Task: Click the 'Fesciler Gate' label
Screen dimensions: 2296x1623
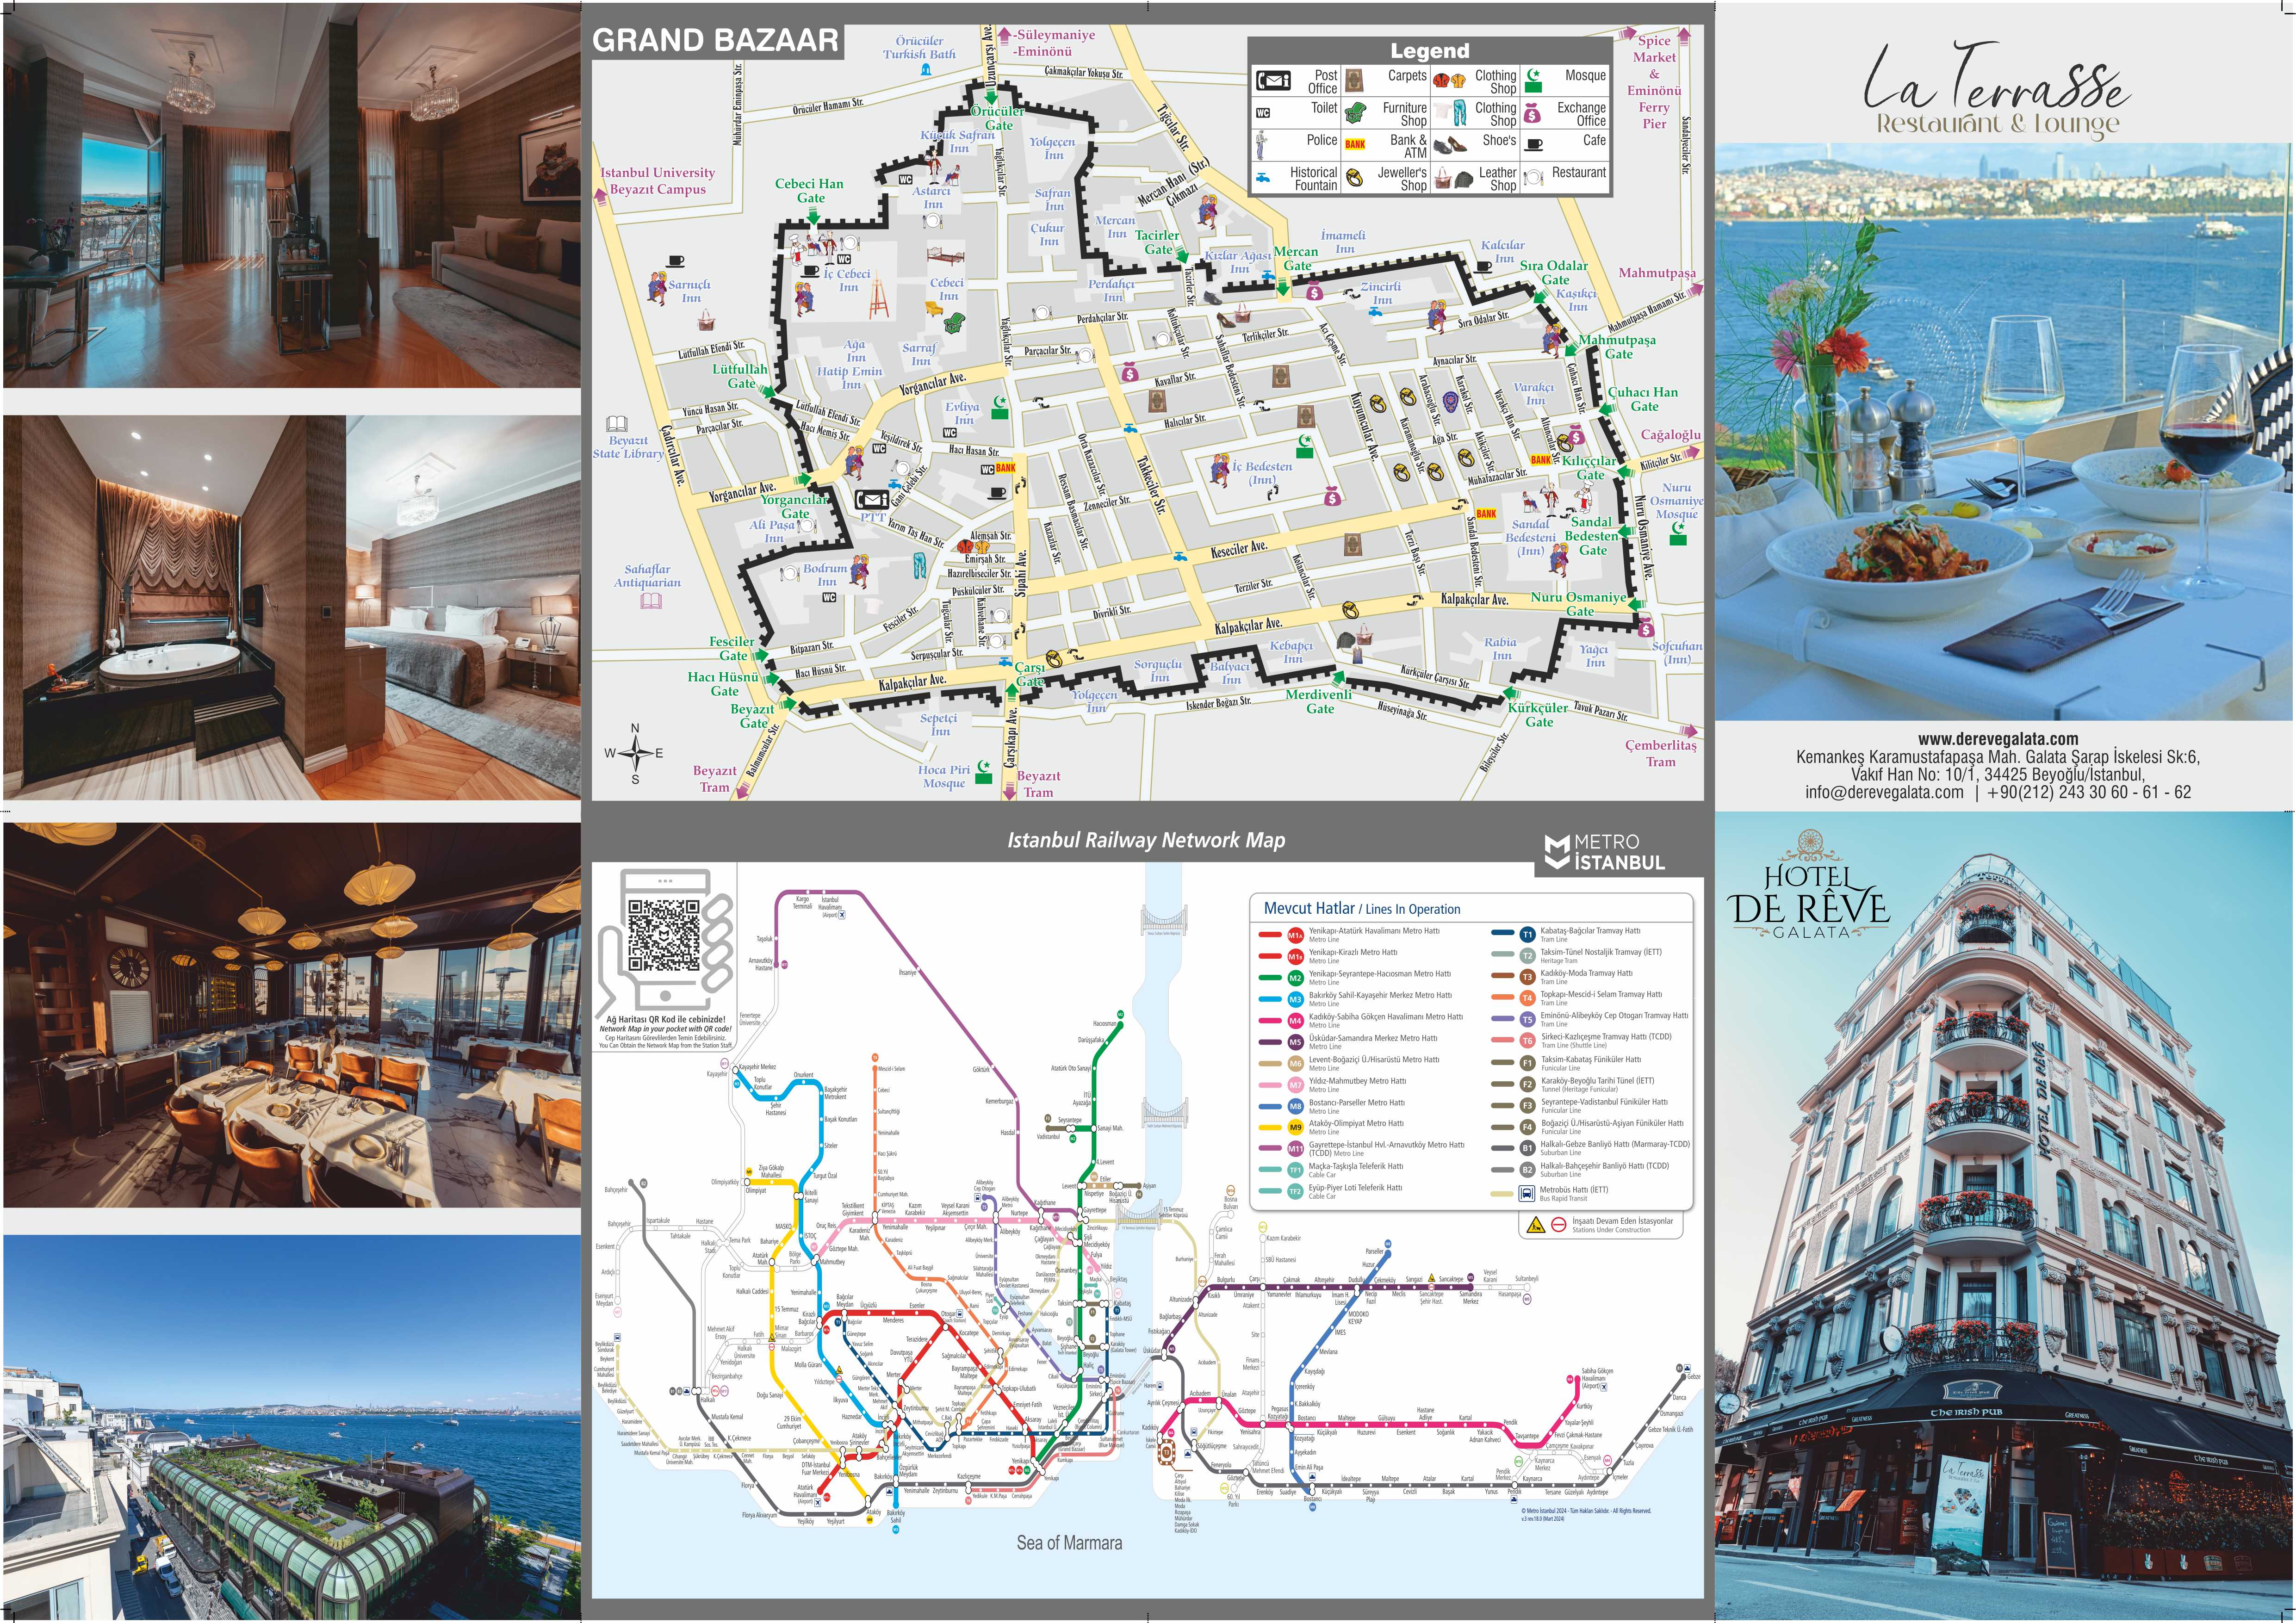Action: pyautogui.click(x=732, y=649)
